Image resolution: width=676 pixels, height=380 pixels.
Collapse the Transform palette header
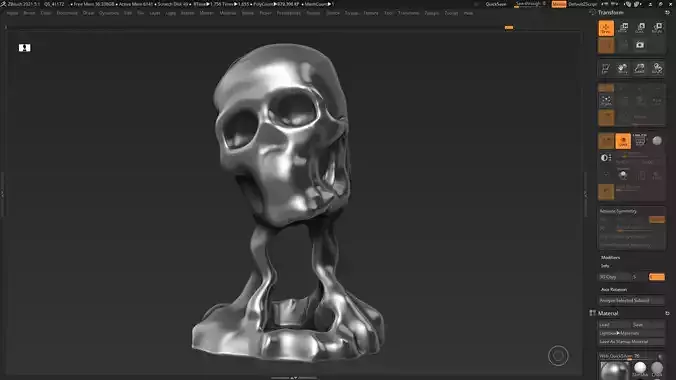pos(610,13)
